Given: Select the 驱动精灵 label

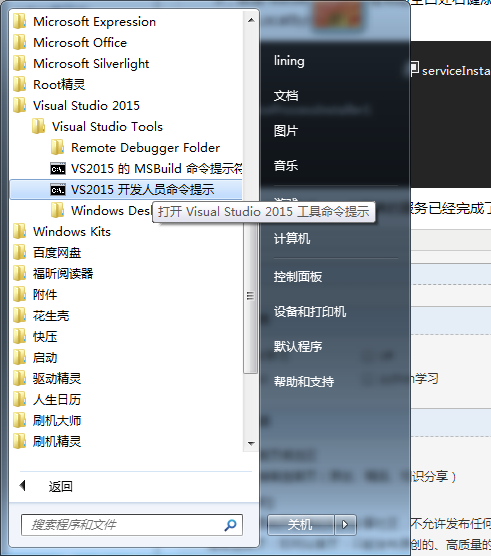Looking at the screenshot, I should click(x=57, y=379).
